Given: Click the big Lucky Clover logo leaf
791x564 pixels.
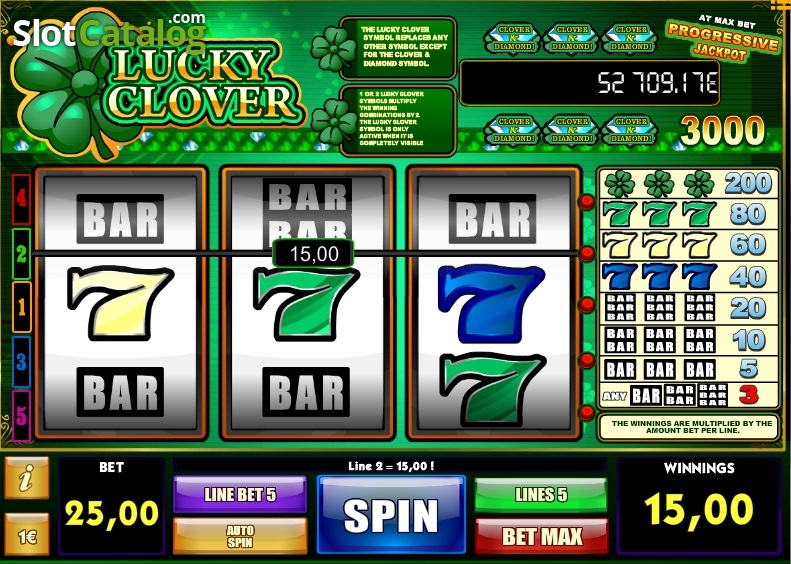Looking at the screenshot, I should (x=76, y=88).
